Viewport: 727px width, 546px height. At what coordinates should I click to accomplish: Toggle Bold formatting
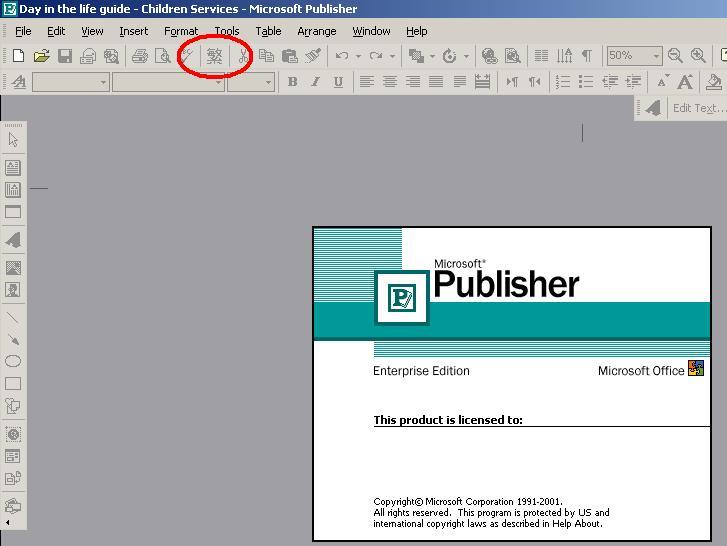click(292, 82)
